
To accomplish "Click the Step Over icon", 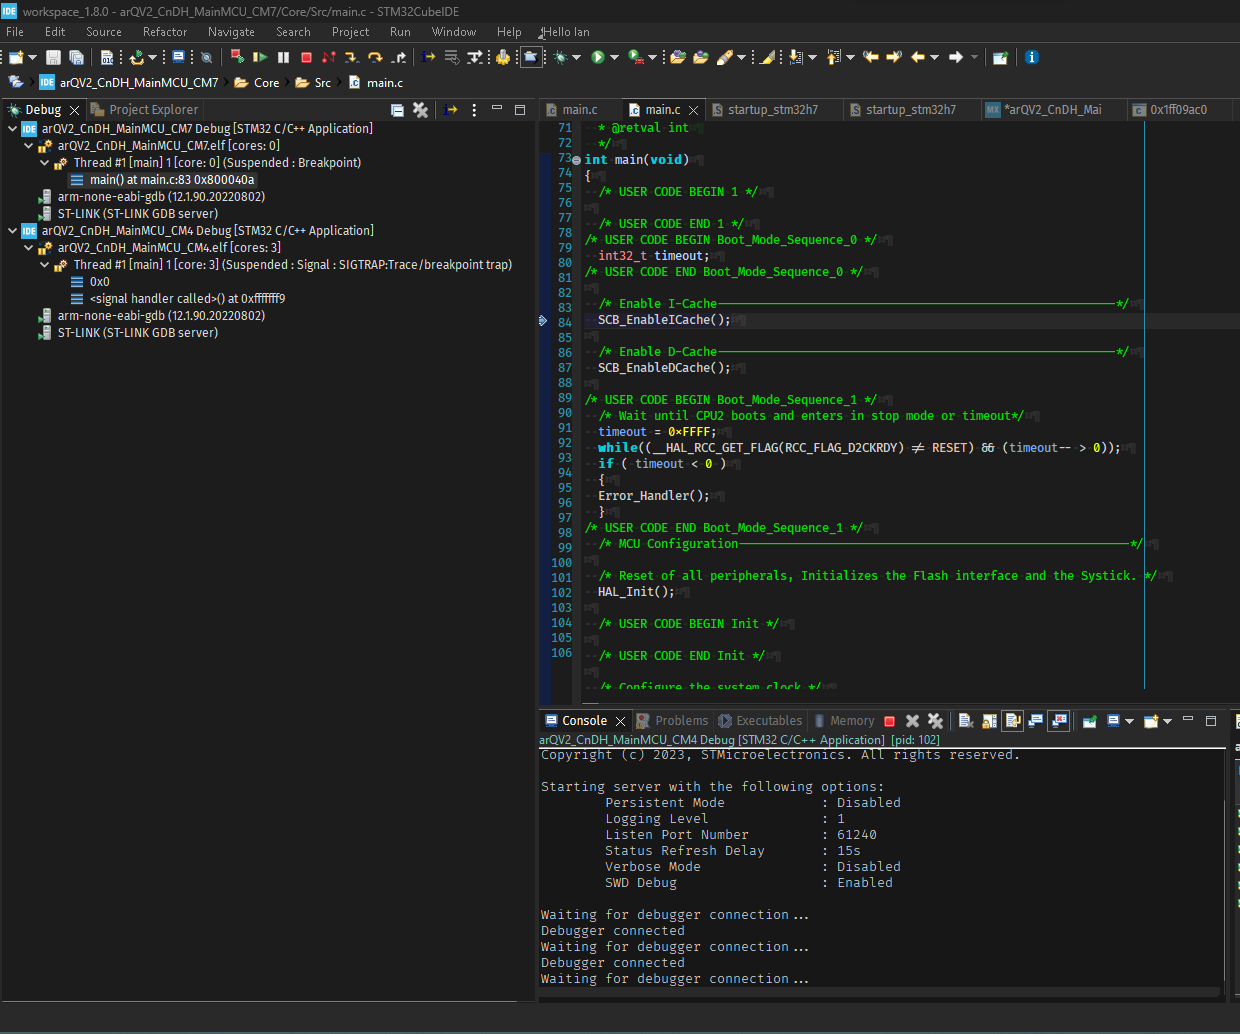I will (x=375, y=57).
